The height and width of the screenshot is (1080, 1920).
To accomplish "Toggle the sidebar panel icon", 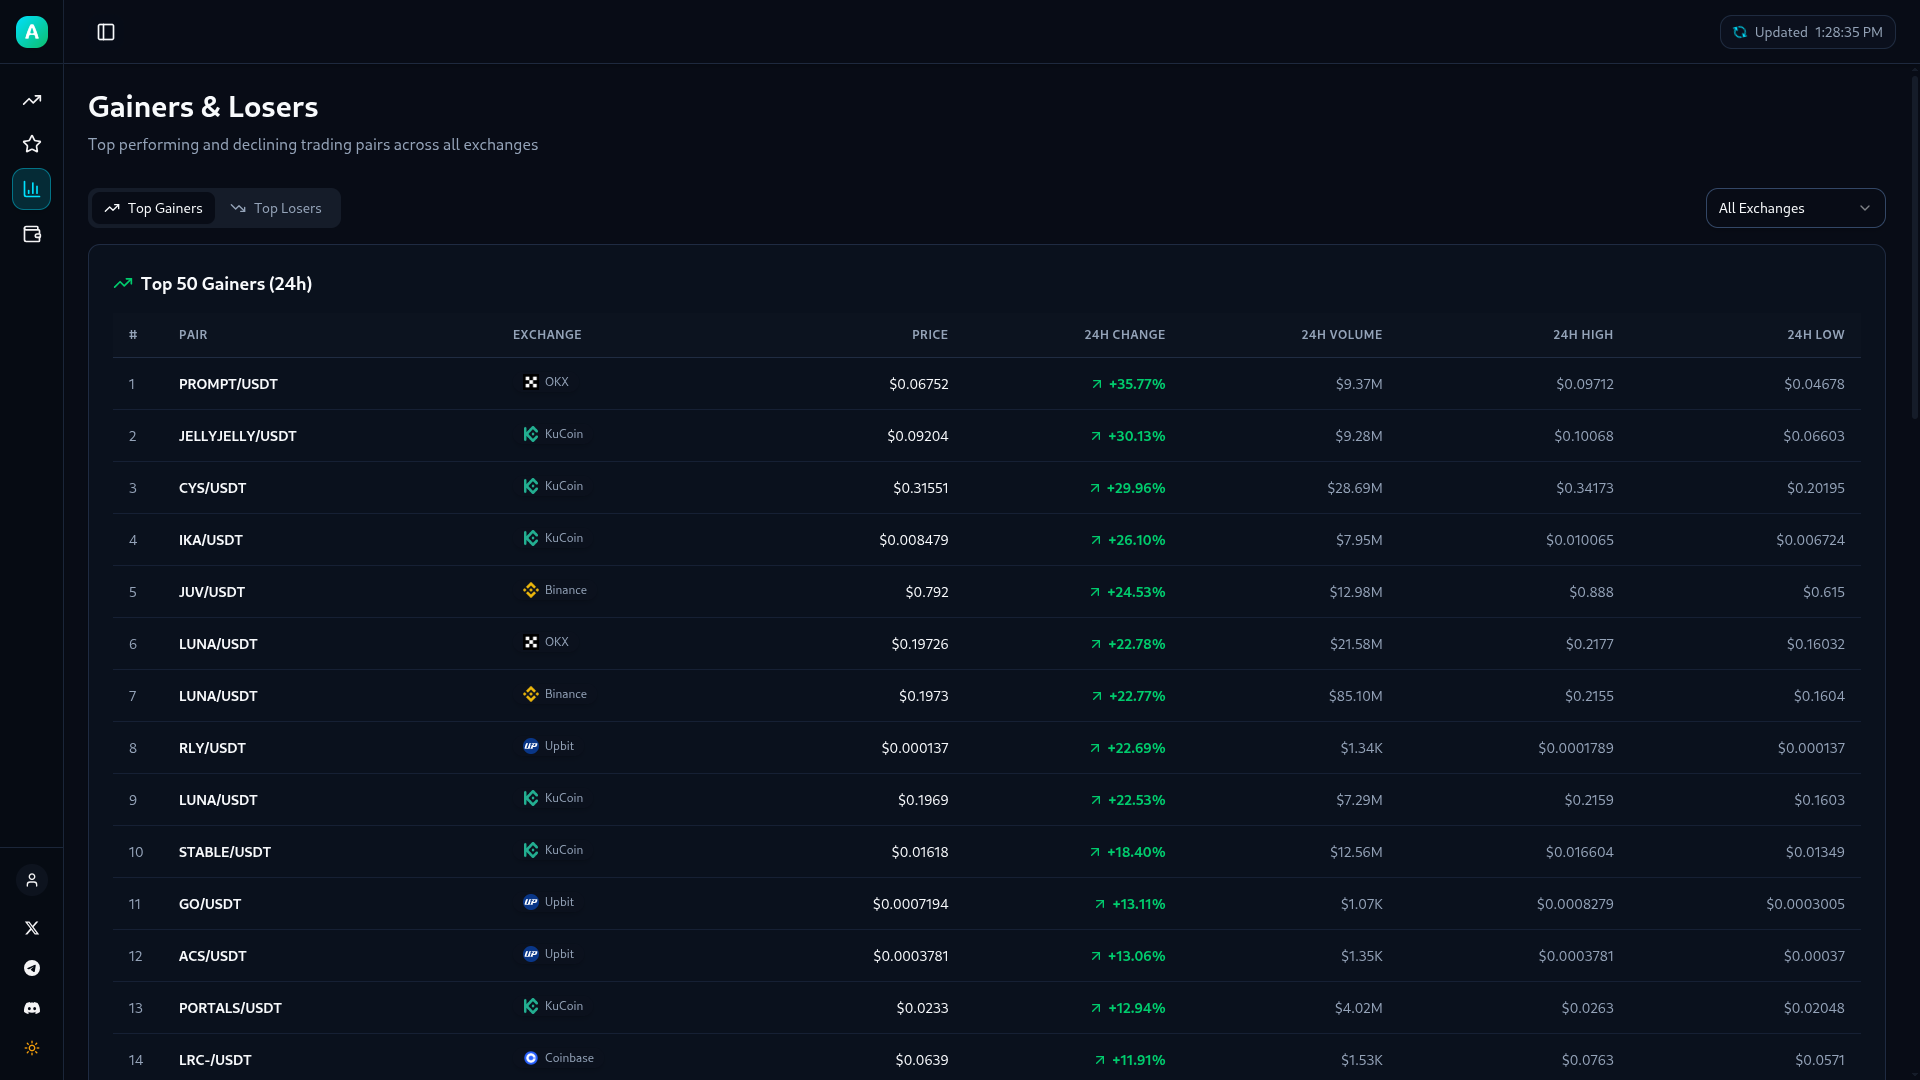I will tap(106, 32).
